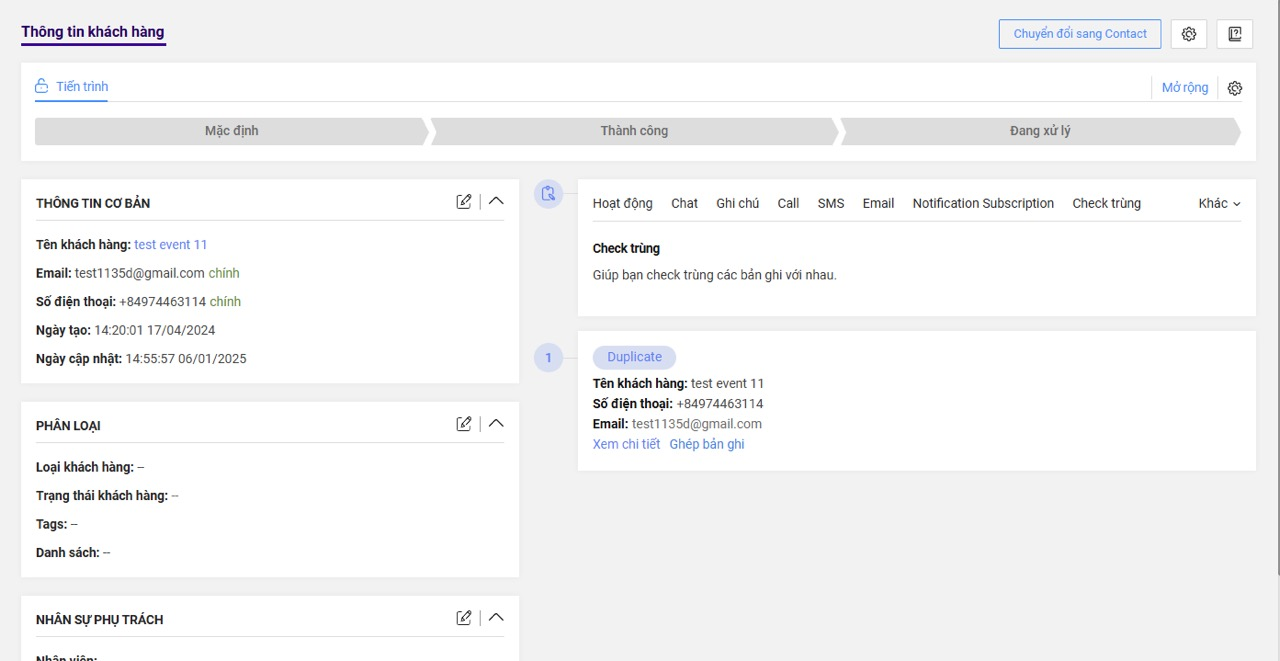The height and width of the screenshot is (661, 1280).
Task: Click the phone number in basic info
Action: (163, 301)
